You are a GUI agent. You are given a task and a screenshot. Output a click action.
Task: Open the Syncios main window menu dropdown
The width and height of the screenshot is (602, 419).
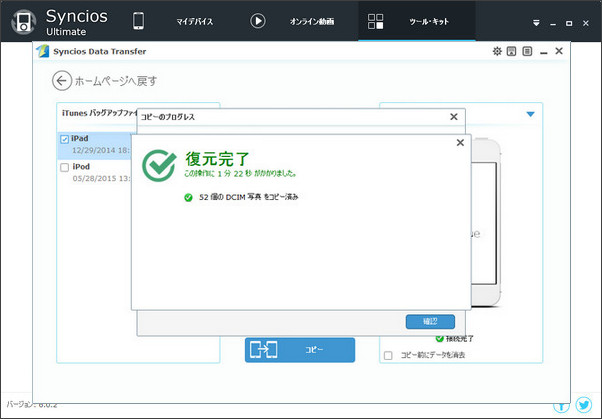536,23
